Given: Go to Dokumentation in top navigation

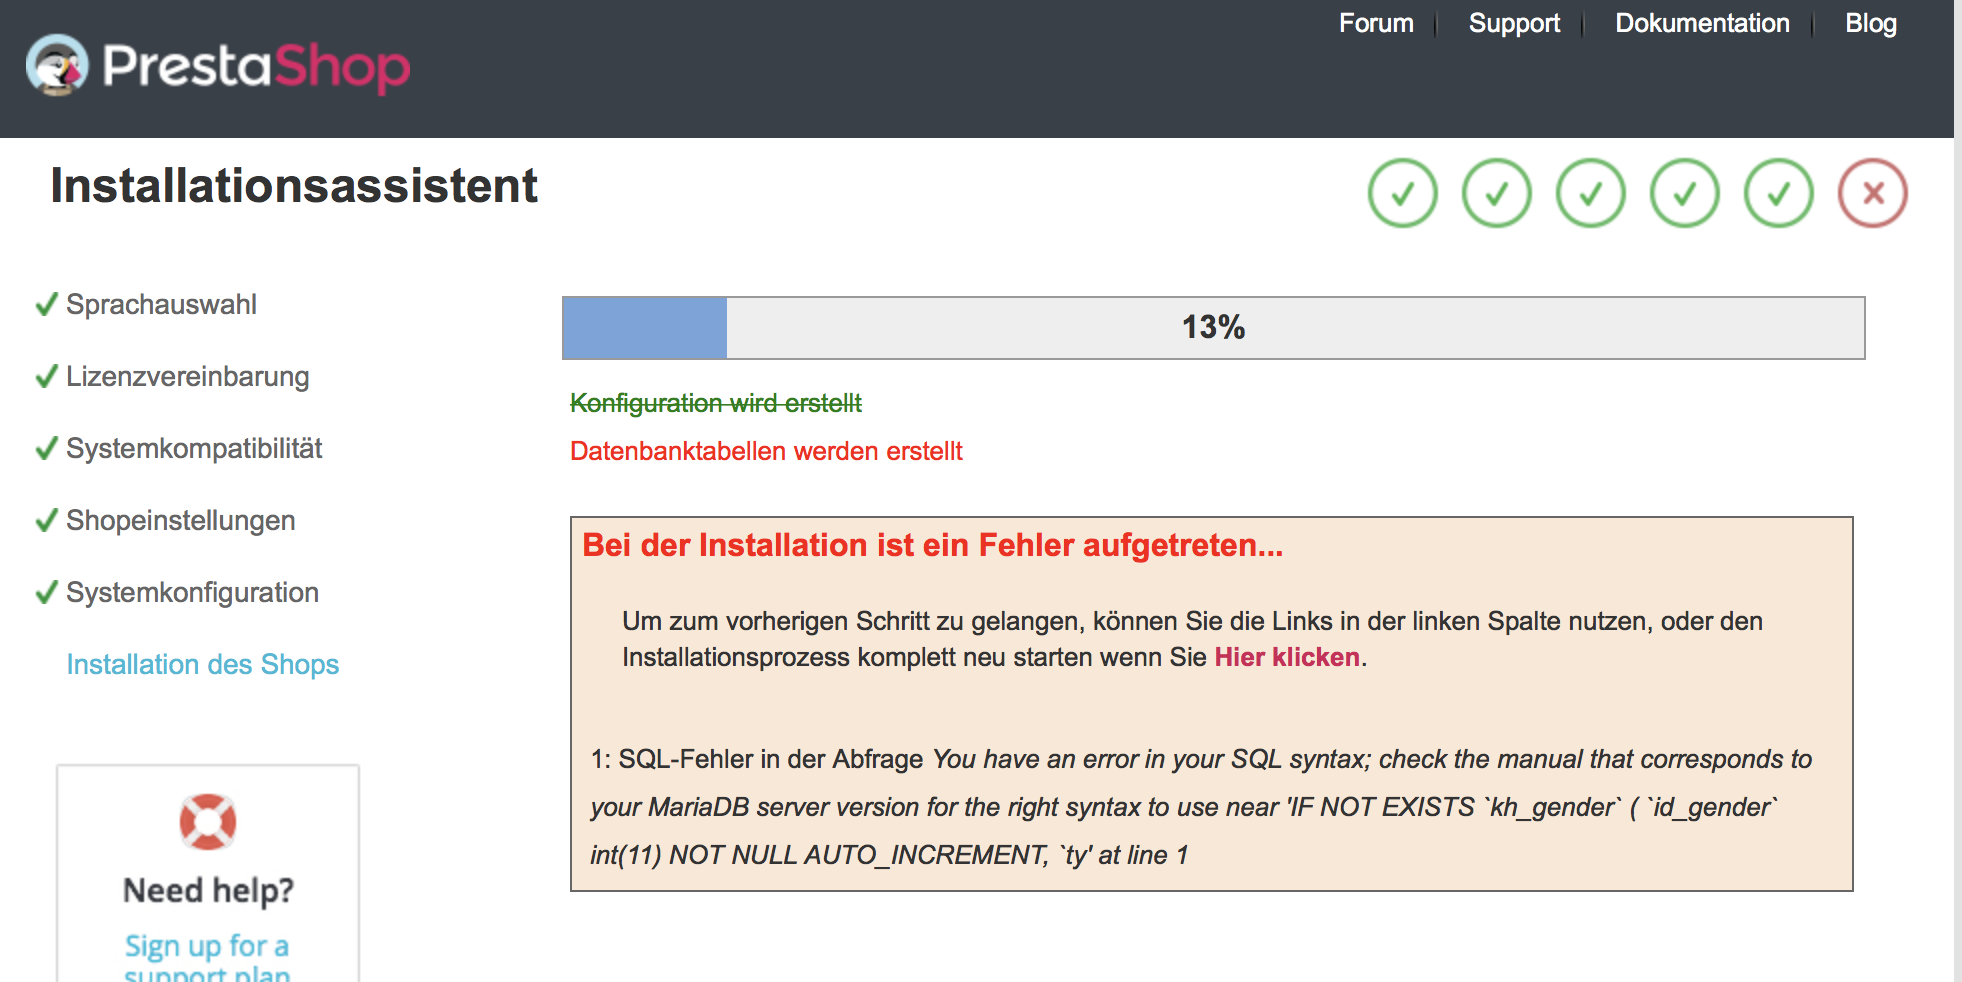Looking at the screenshot, I should pyautogui.click(x=1702, y=23).
